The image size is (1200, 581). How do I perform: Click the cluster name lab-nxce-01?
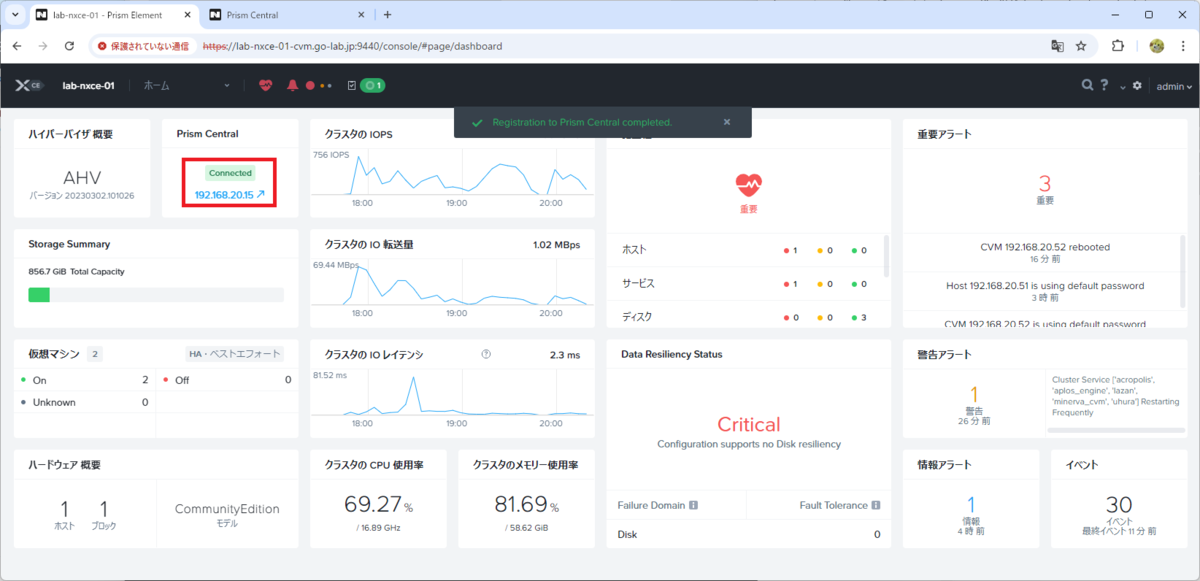[x=88, y=86]
